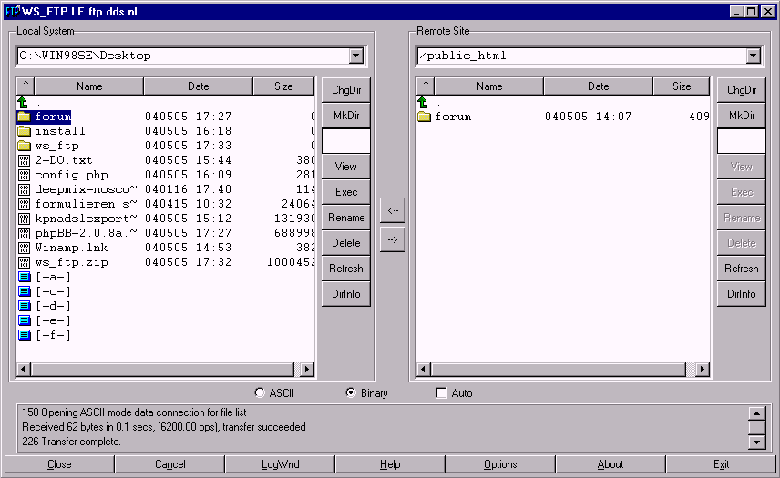Image resolution: width=780 pixels, height=478 pixels.
Task: Click the remote Refresh button
Action: coord(741,268)
